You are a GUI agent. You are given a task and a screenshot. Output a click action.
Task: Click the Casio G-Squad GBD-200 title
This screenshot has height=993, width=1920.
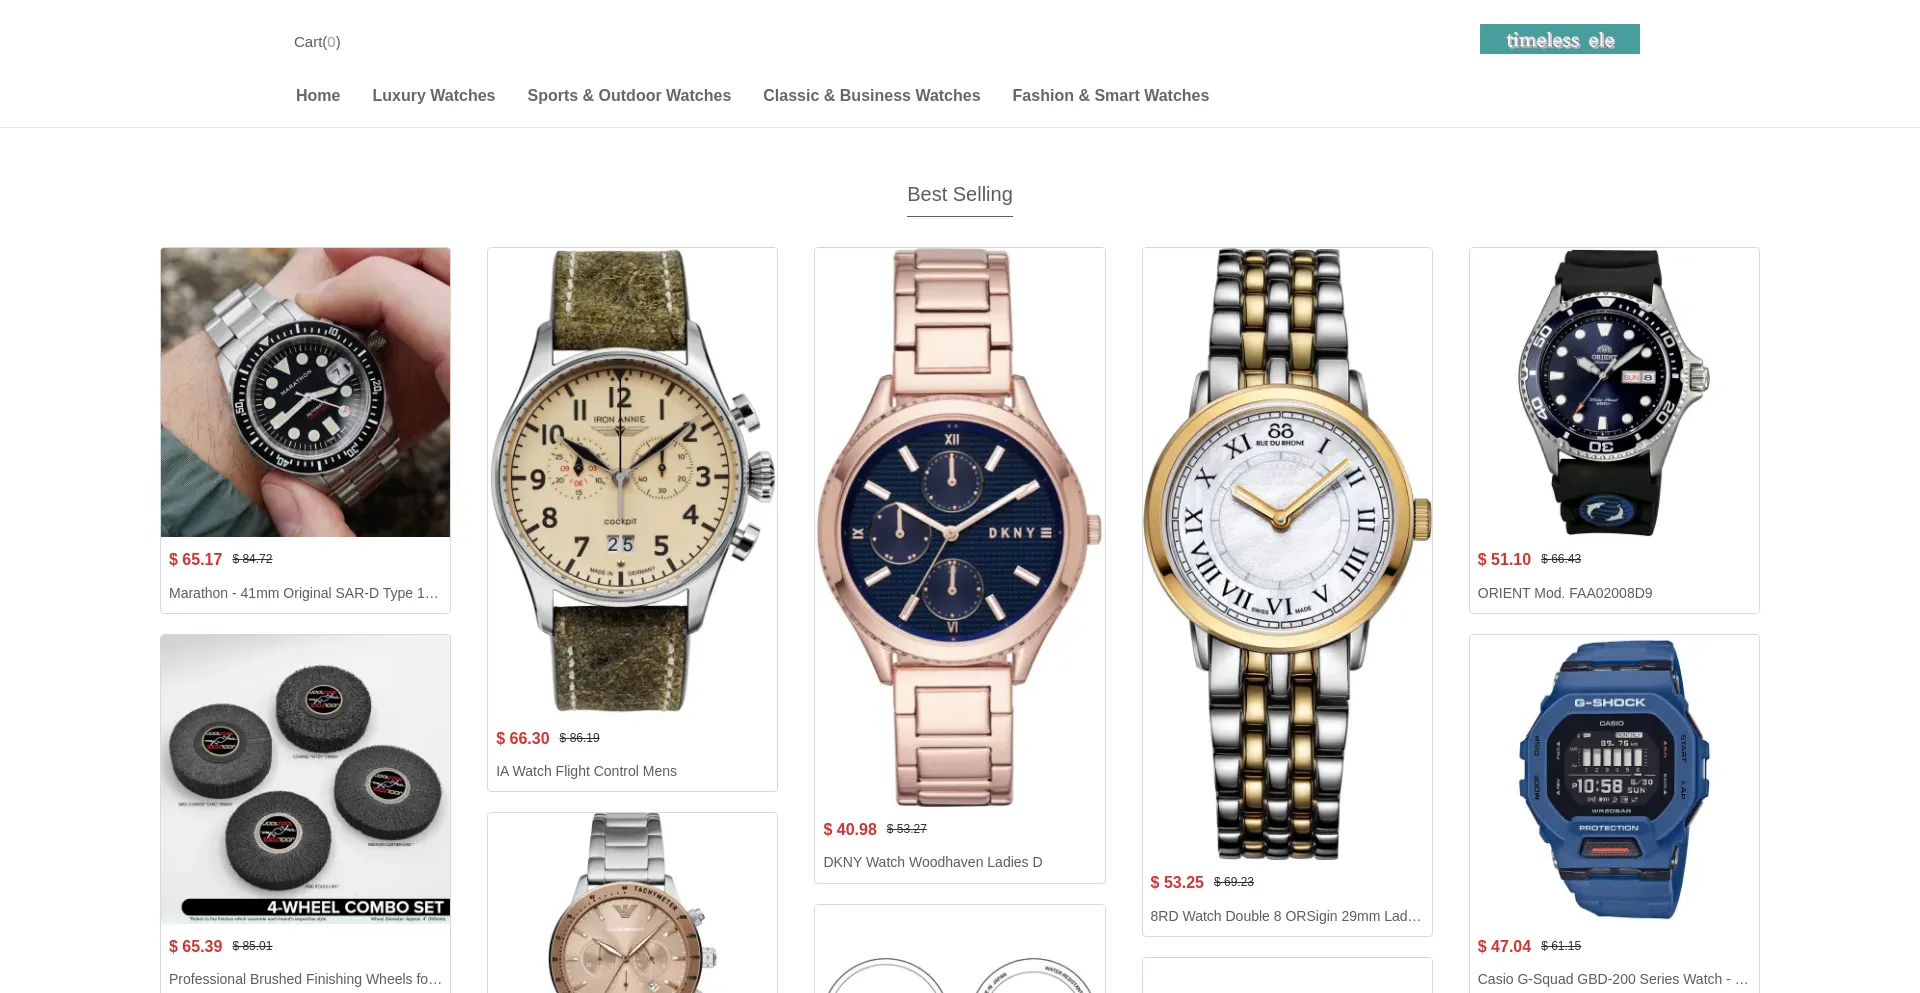click(x=1613, y=979)
